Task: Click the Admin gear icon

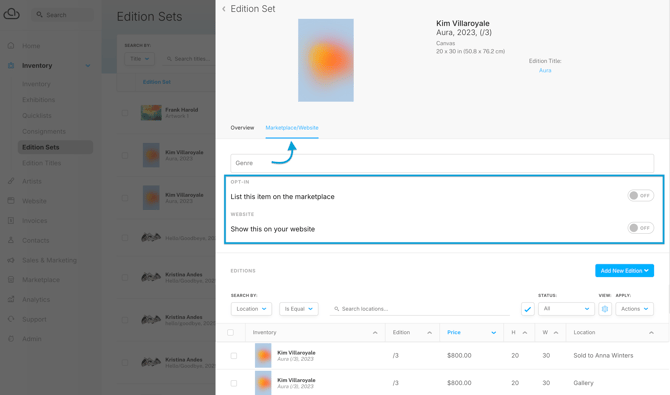Action: point(11,339)
